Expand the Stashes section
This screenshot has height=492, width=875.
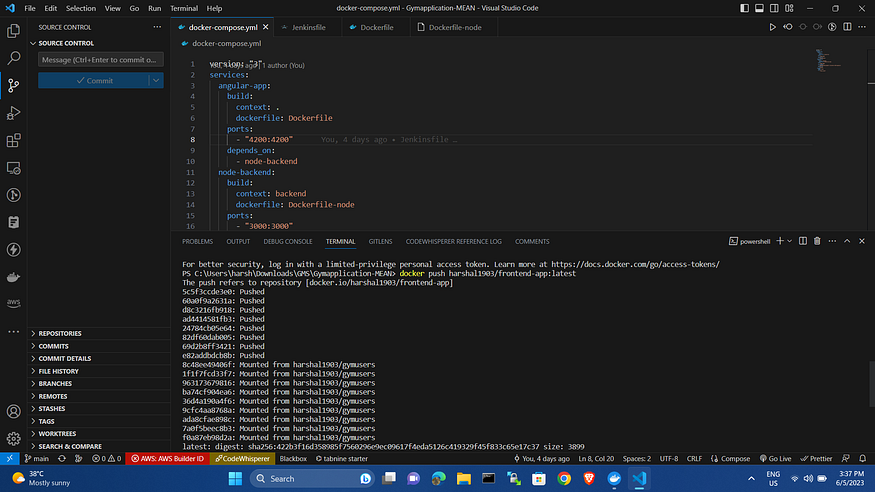(x=99, y=409)
